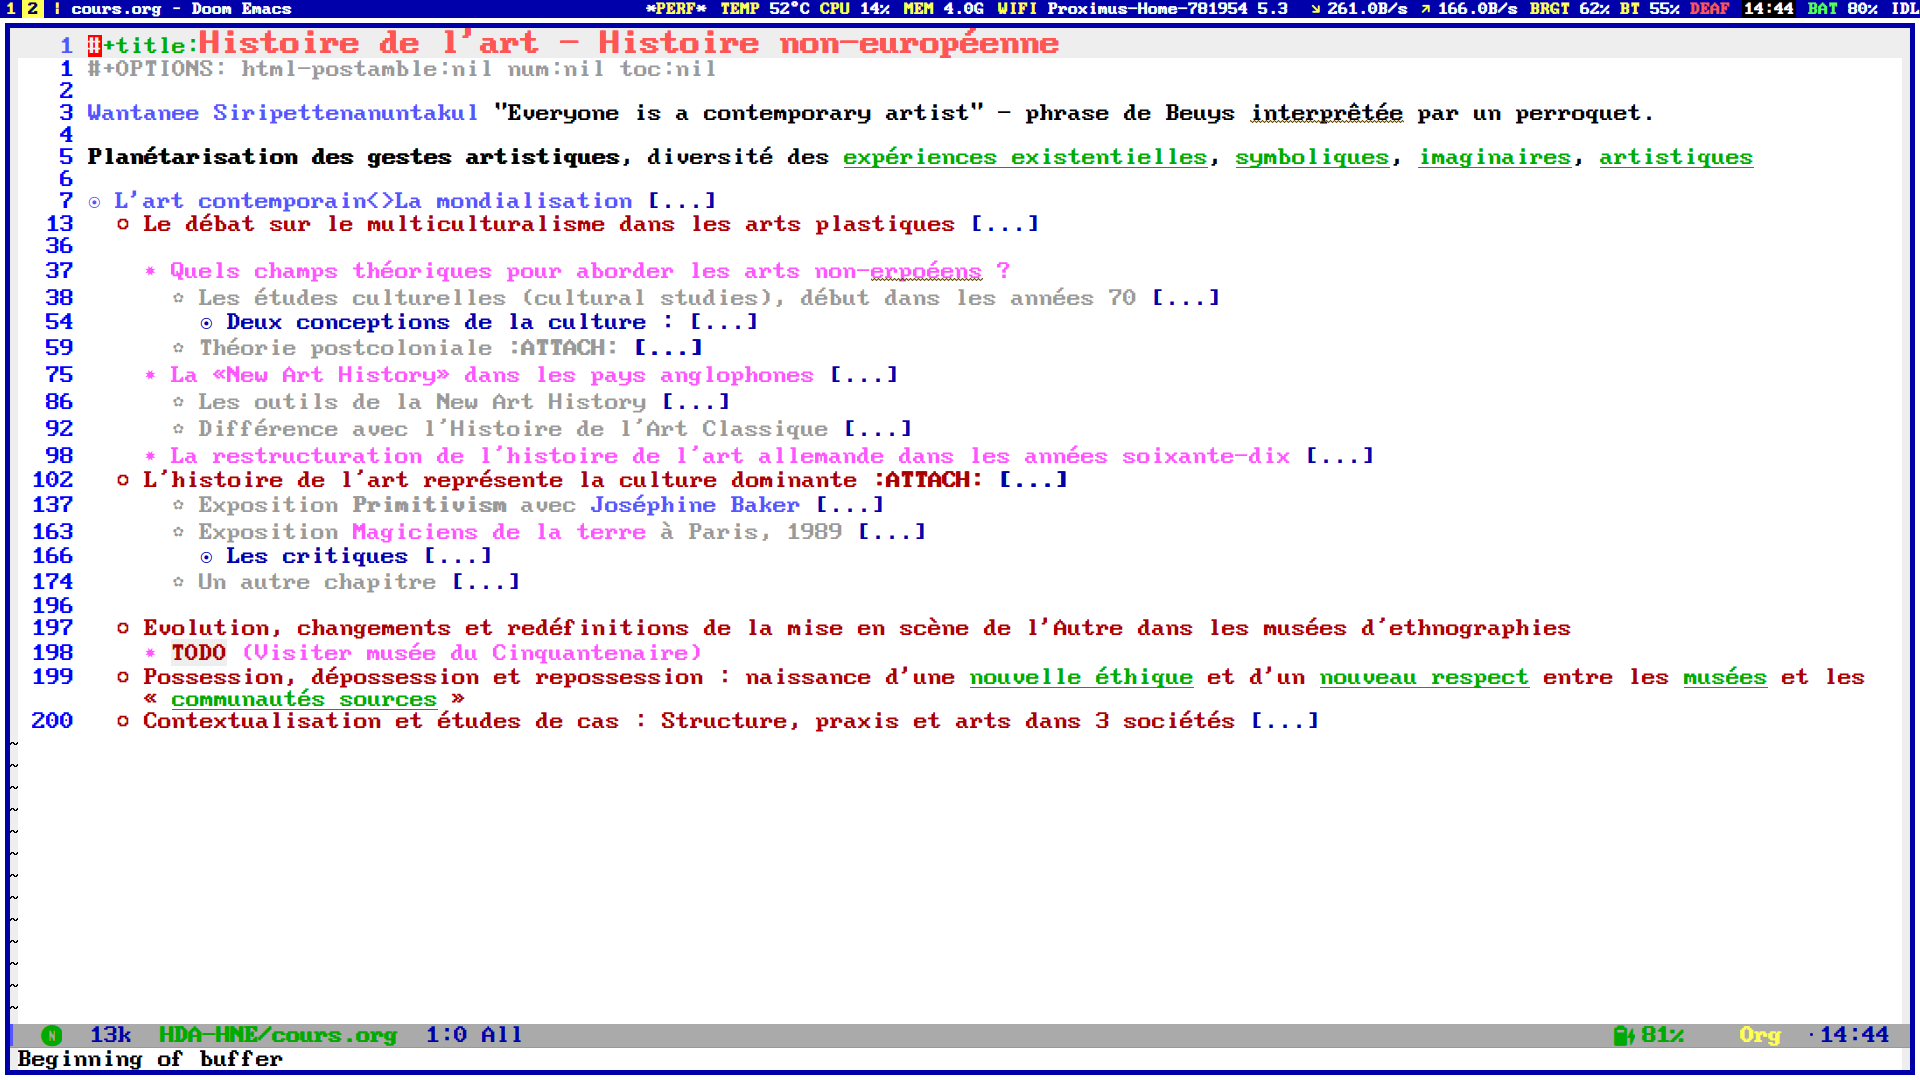Viewport: 1920px width, 1080px height.
Task: Expand the ellipsis after Exposition Magiciens de la terre
Action: [x=892, y=532]
